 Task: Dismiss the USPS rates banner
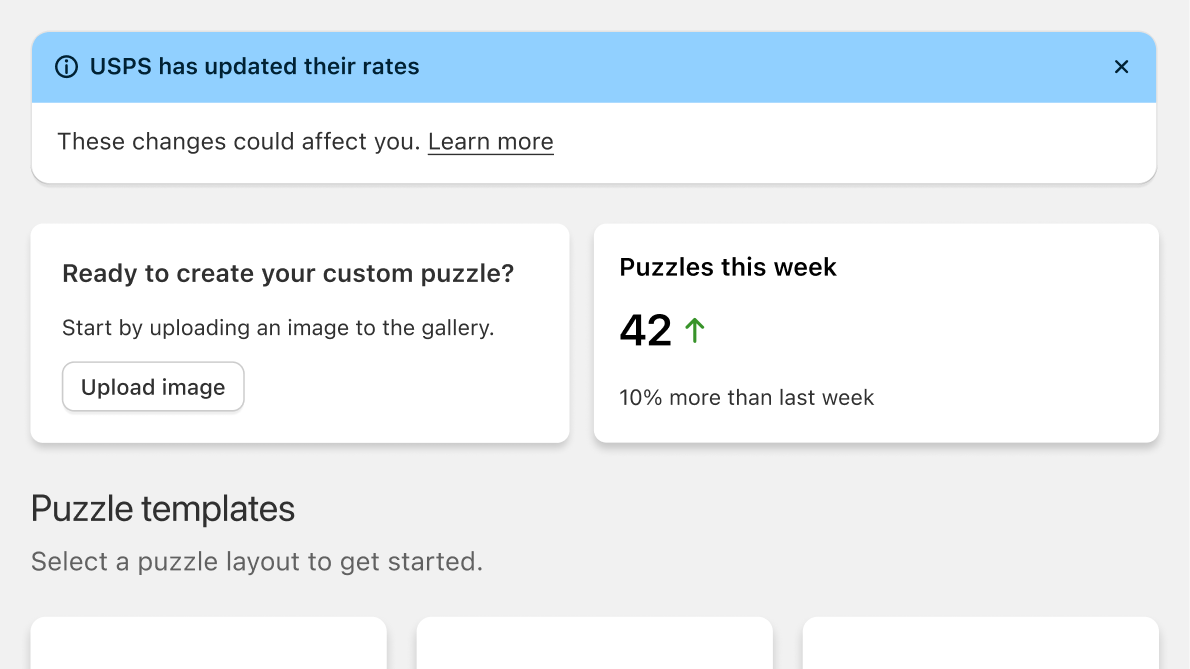tap(1121, 67)
